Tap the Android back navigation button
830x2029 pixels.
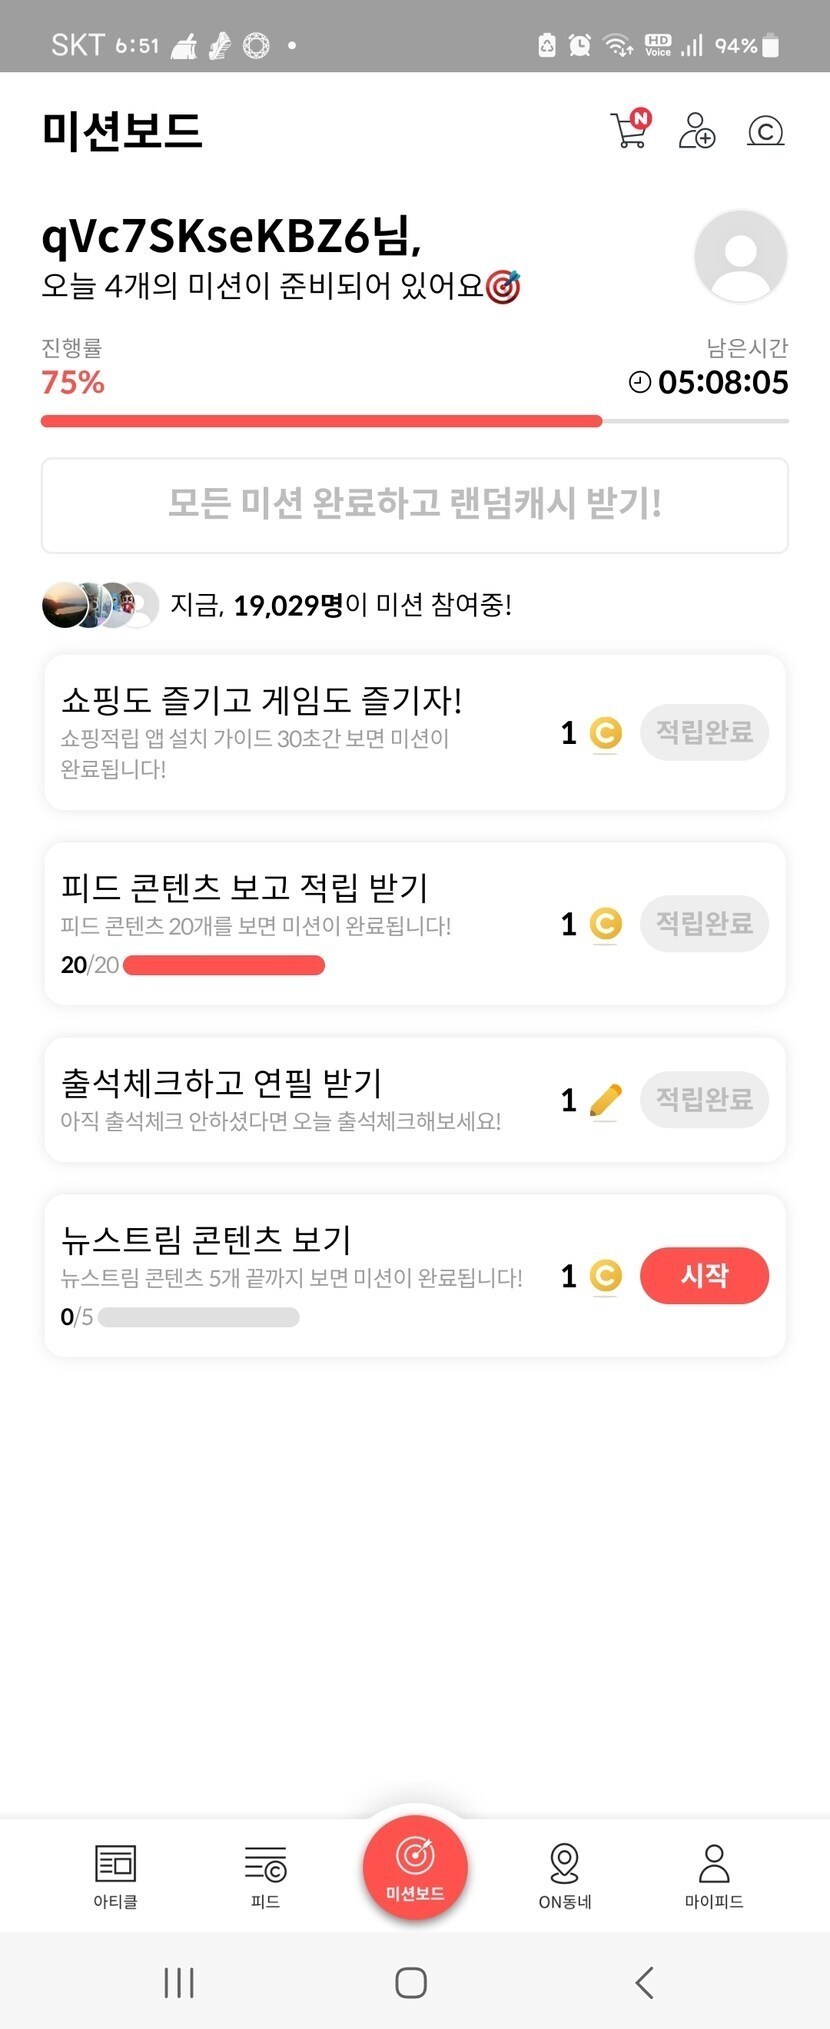point(645,1982)
